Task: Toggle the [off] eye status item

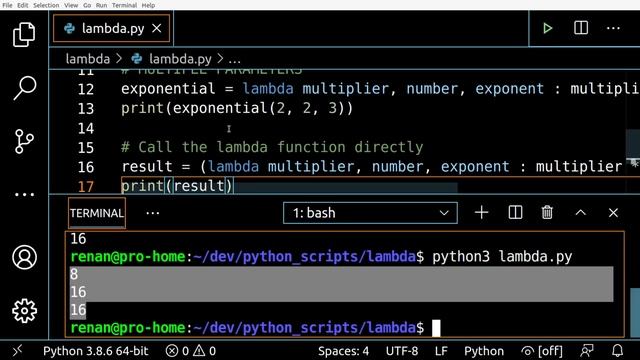Action: 542,351
